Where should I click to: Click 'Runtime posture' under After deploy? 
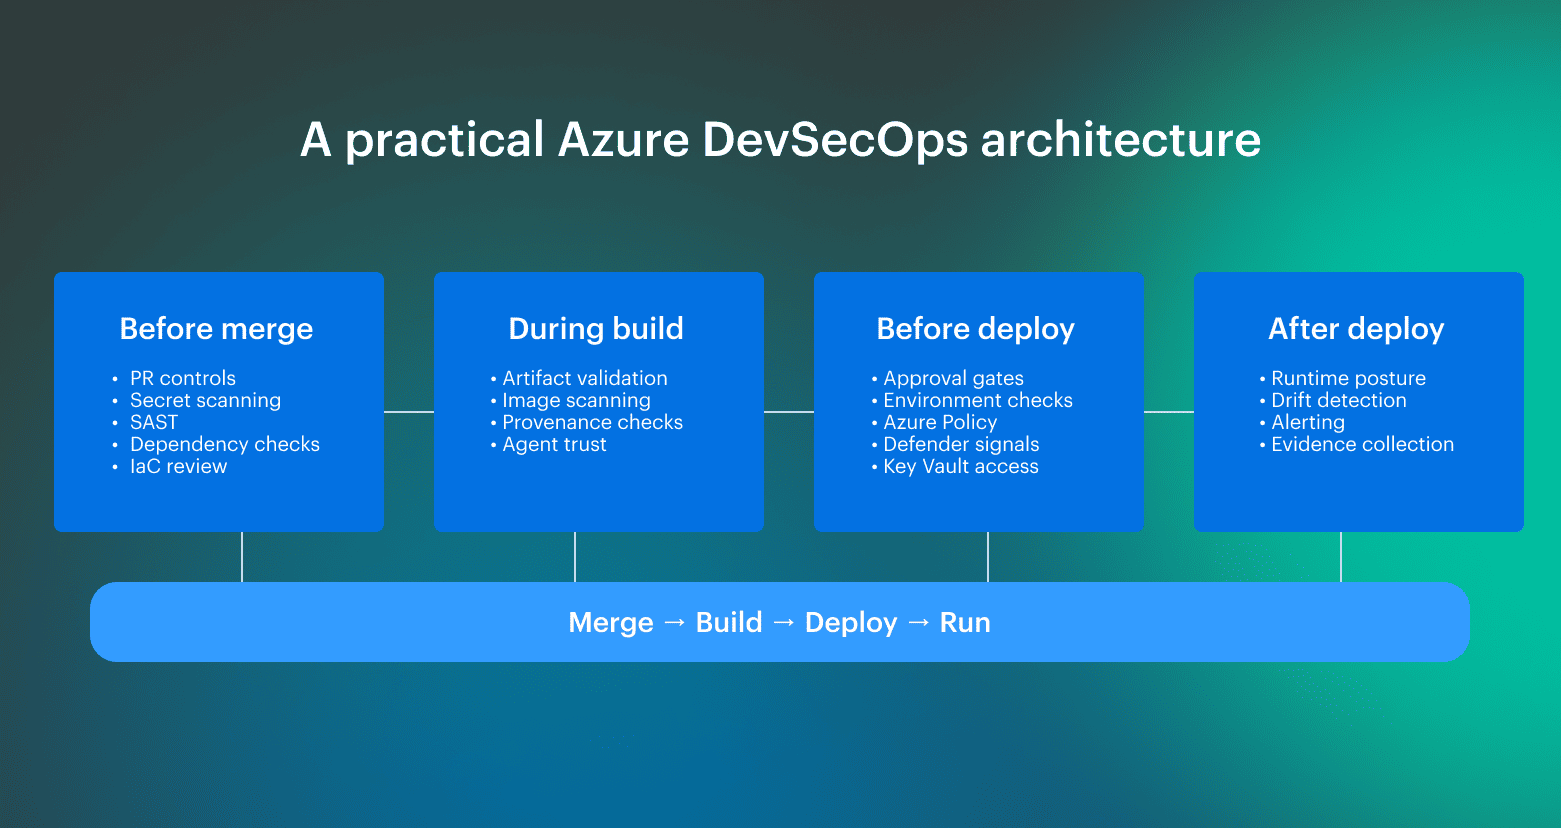coord(1348,378)
